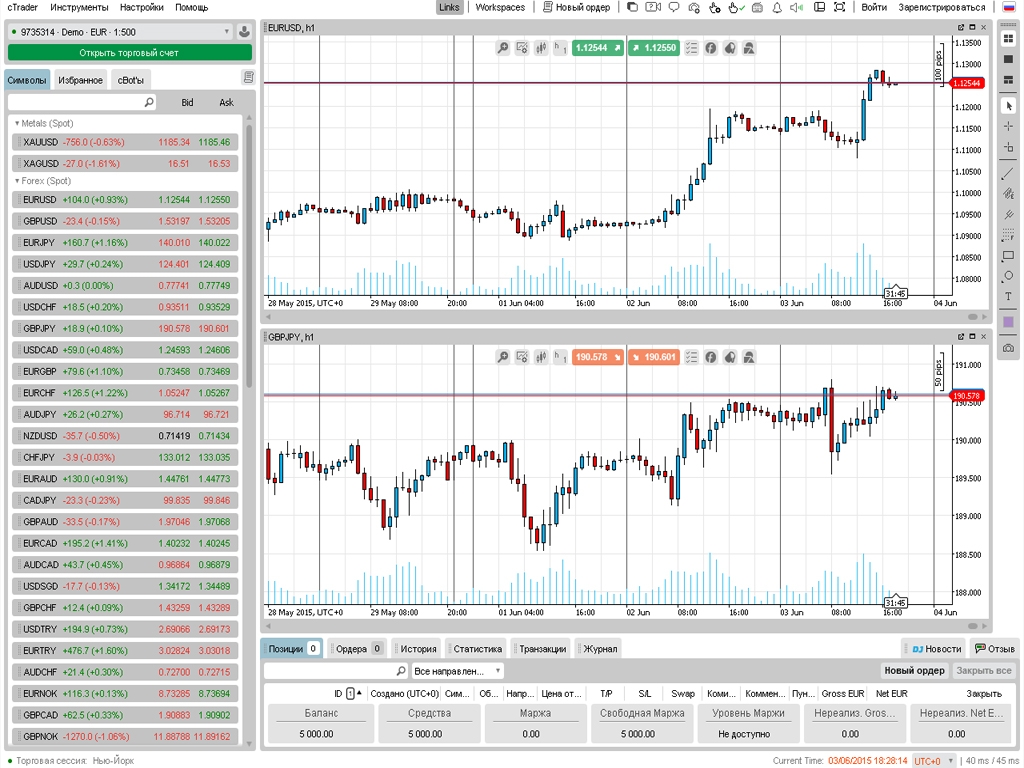Image resolution: width=1024 pixels, height=768 pixels.
Task: Select the crosshair tool in right sidebar
Action: click(x=1008, y=126)
